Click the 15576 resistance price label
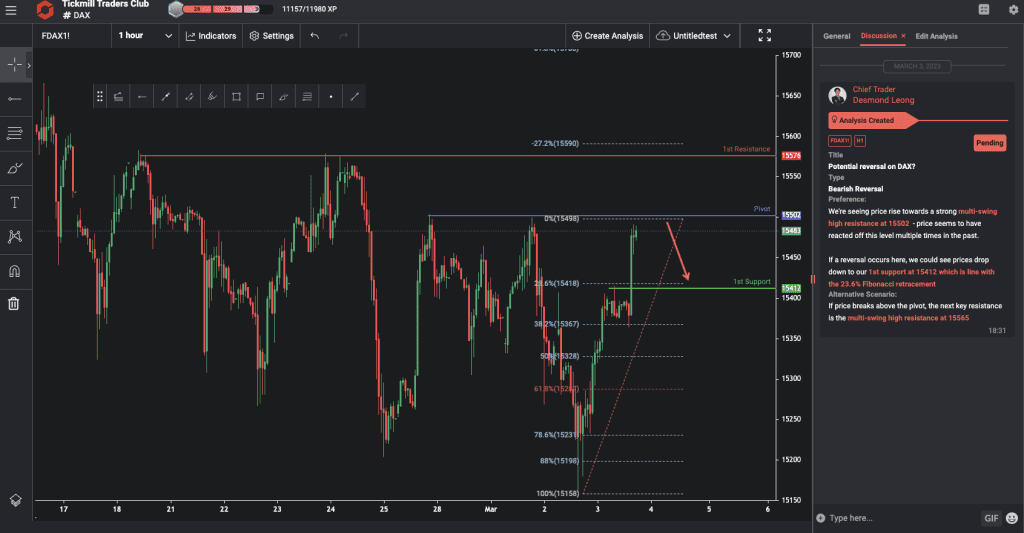The width and height of the screenshot is (1024, 533). (791, 156)
